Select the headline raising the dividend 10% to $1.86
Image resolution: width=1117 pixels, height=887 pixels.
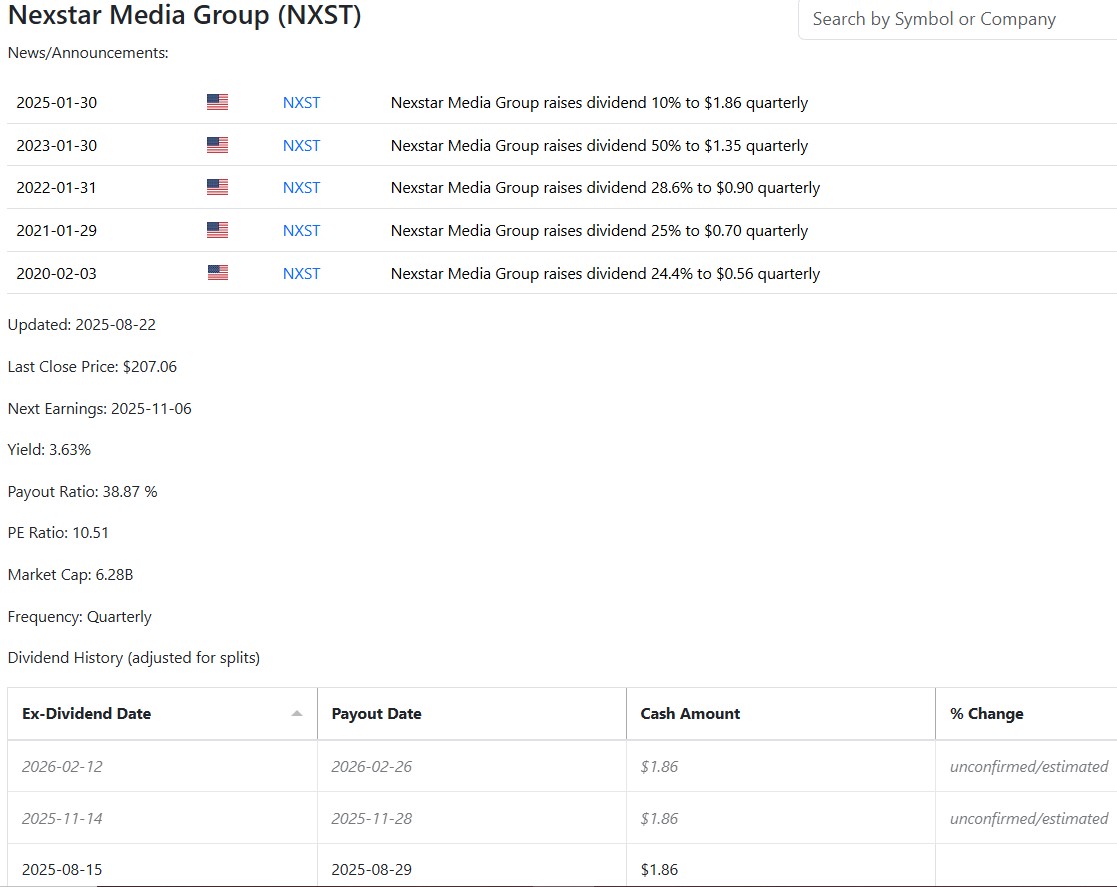pos(599,103)
